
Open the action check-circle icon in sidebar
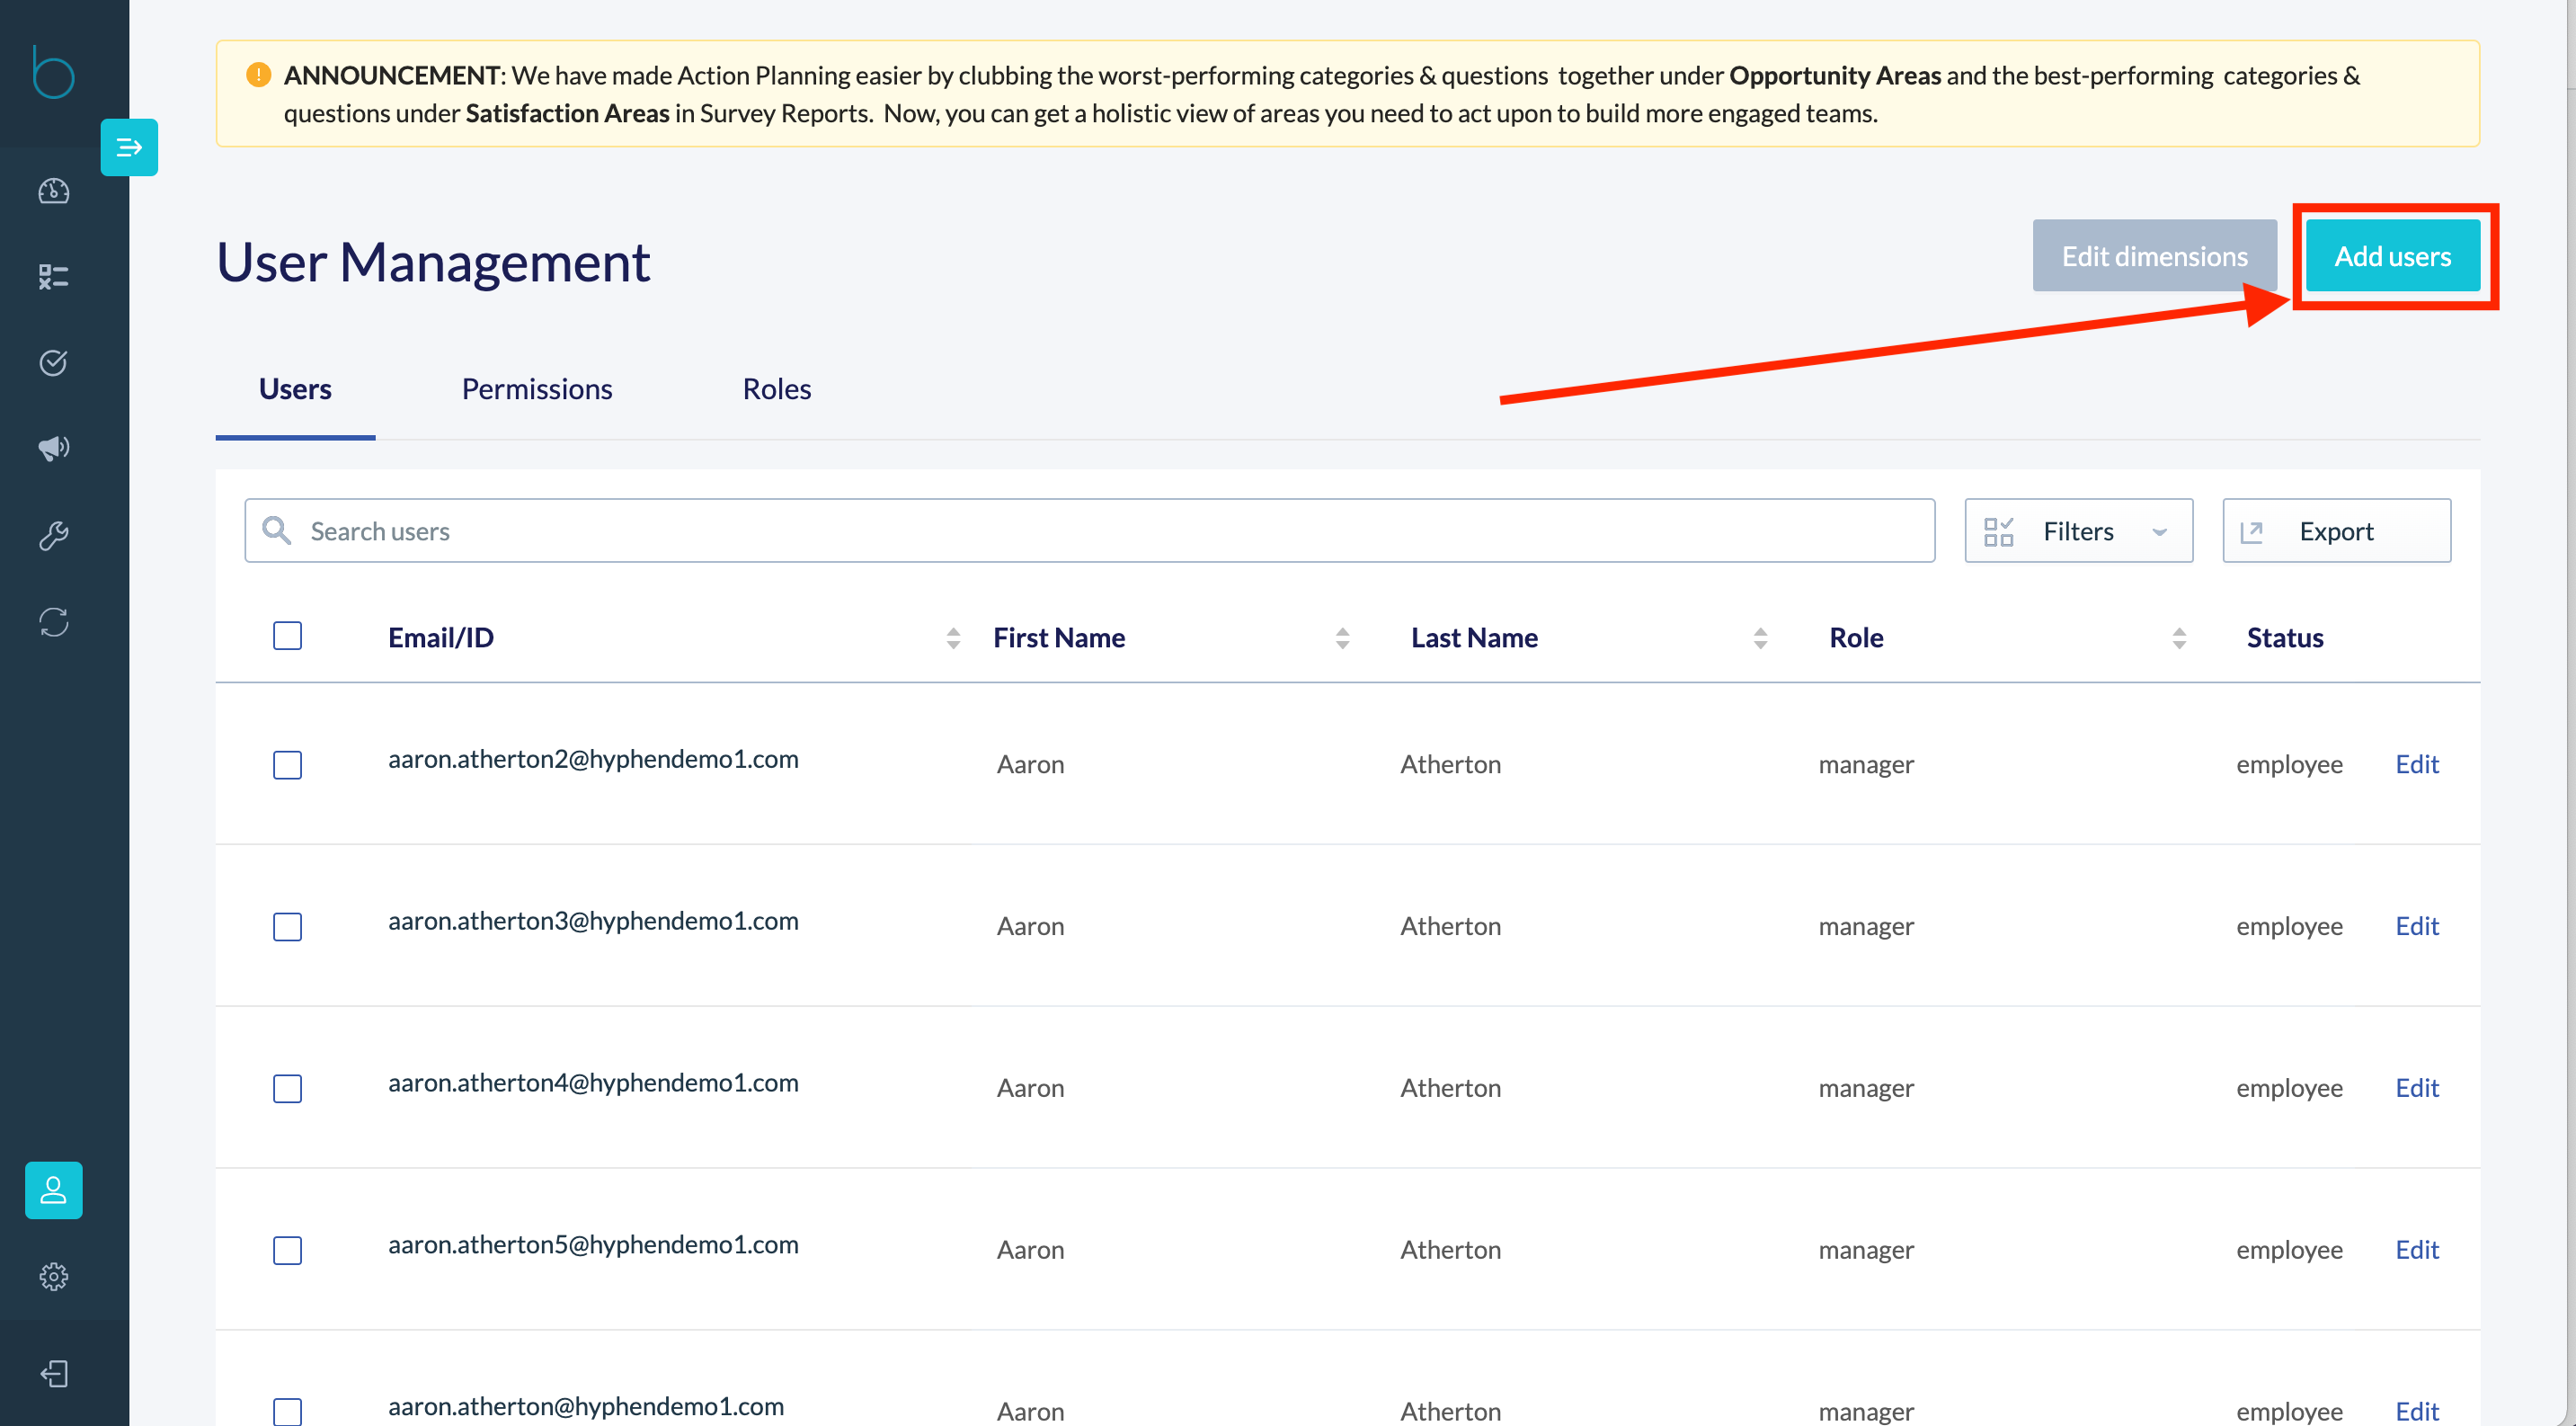click(x=54, y=362)
